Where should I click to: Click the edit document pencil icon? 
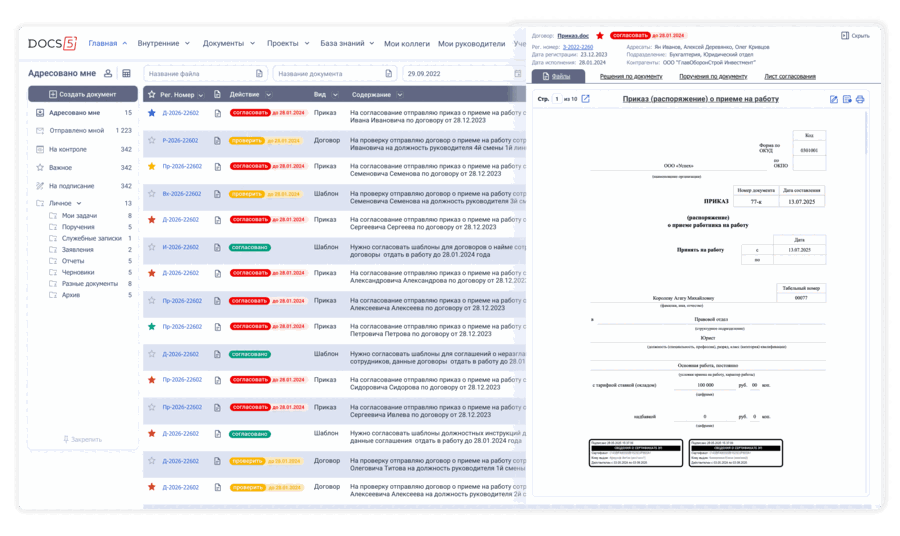coord(833,99)
